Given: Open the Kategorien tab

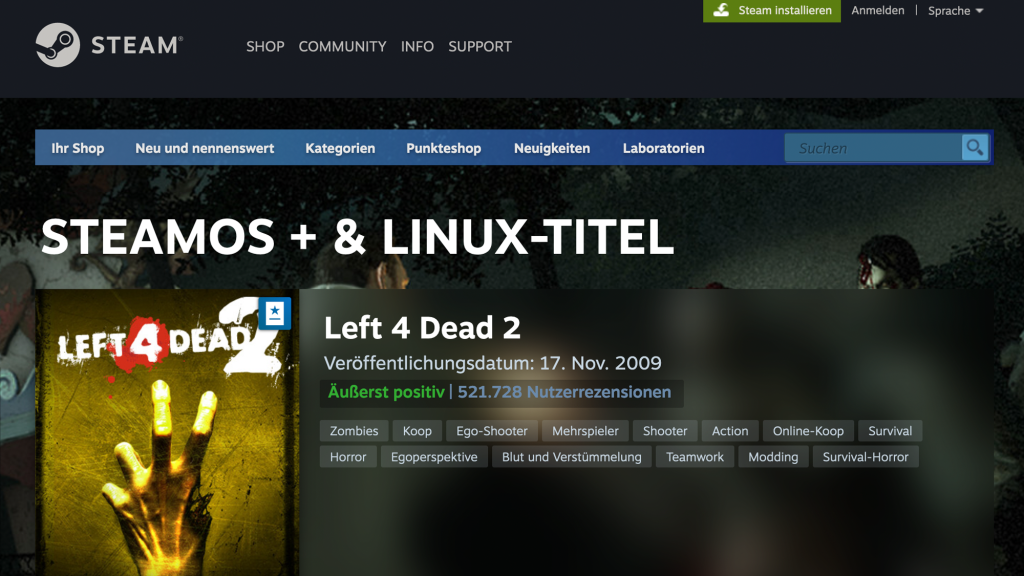Looking at the screenshot, I should coord(340,148).
